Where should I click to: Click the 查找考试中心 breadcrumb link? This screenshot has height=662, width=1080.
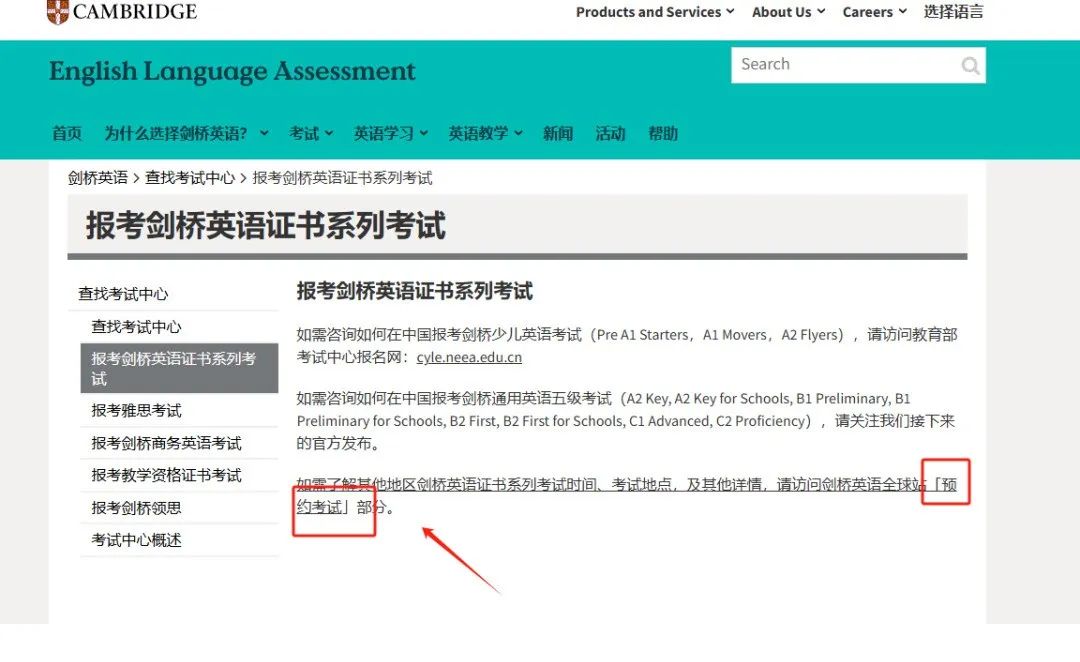coord(190,178)
